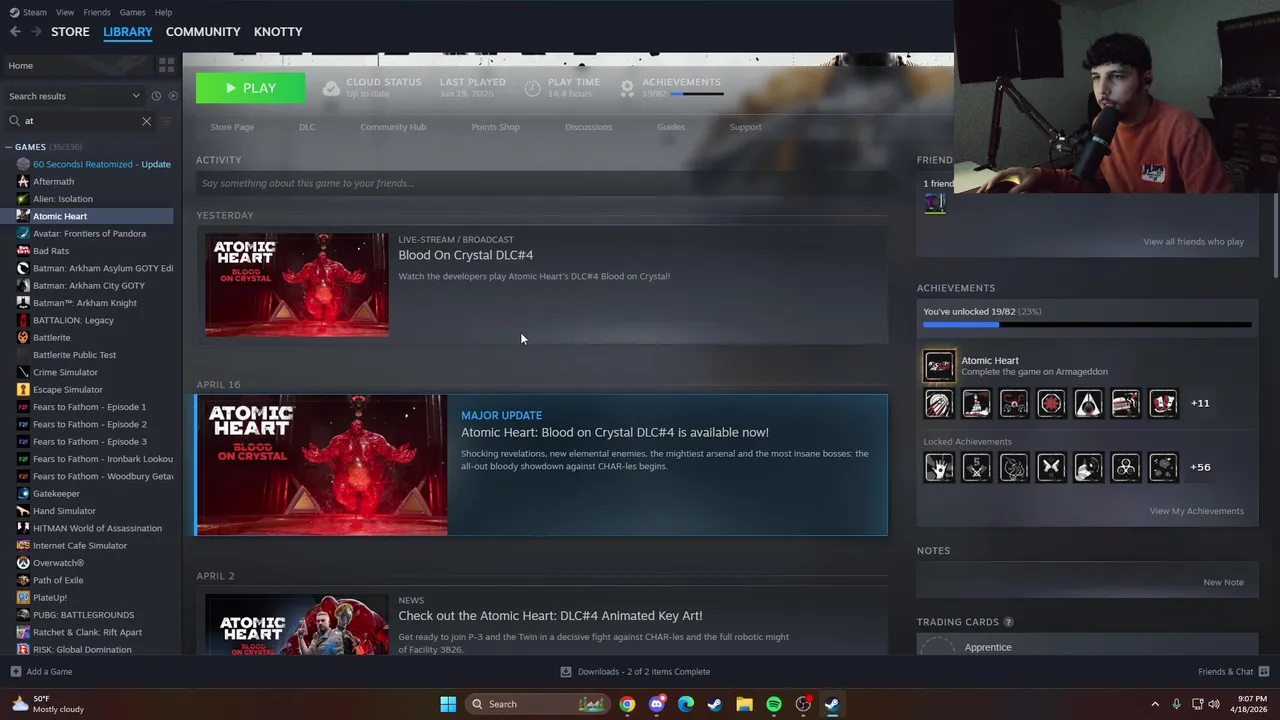Click the friend avatar who plays

935,203
